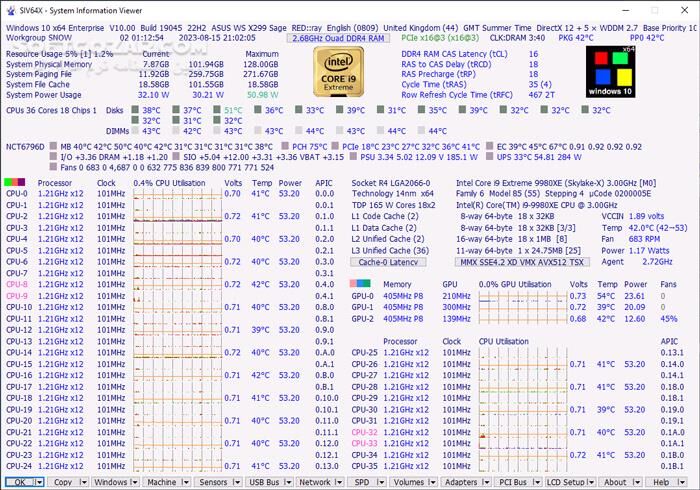
Task: Click the Socket R4 LGA2066-0 text
Action: [x=391, y=183]
